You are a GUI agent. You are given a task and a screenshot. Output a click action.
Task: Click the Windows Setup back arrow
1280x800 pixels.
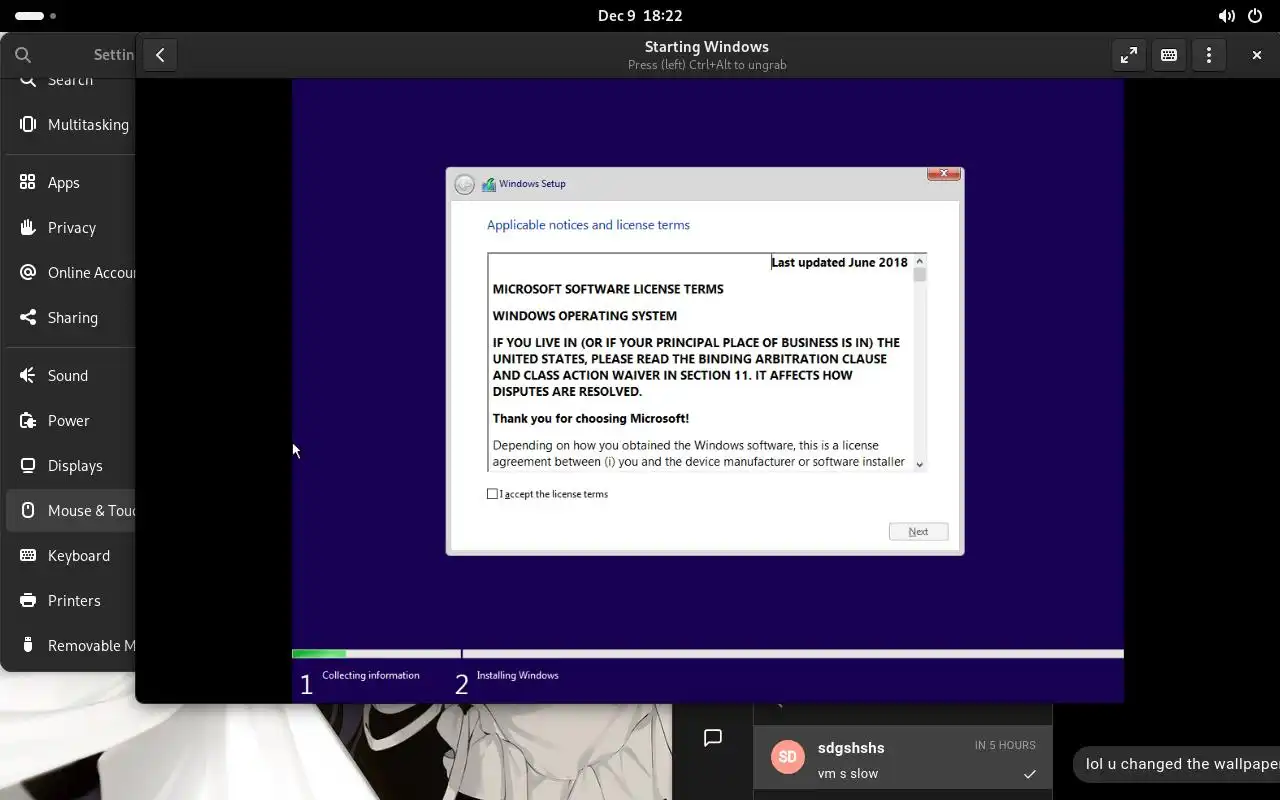(464, 184)
